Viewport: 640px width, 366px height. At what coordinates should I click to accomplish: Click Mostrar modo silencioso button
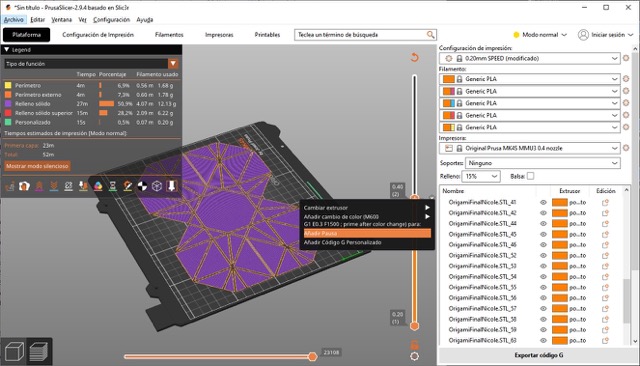(x=37, y=166)
